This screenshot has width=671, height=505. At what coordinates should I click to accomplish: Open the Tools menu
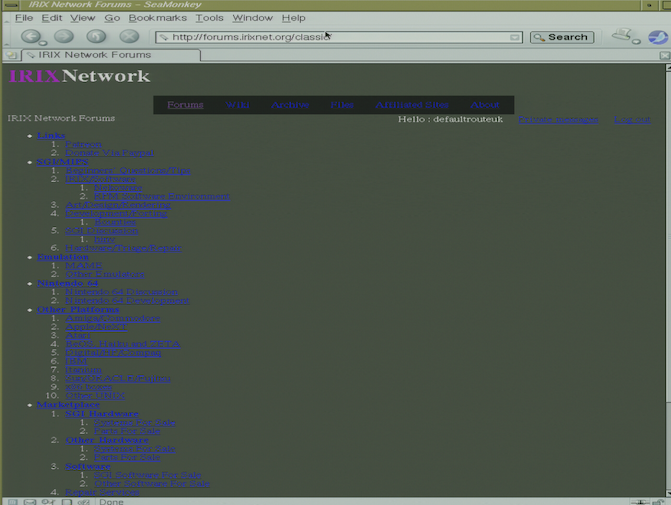coord(209,18)
